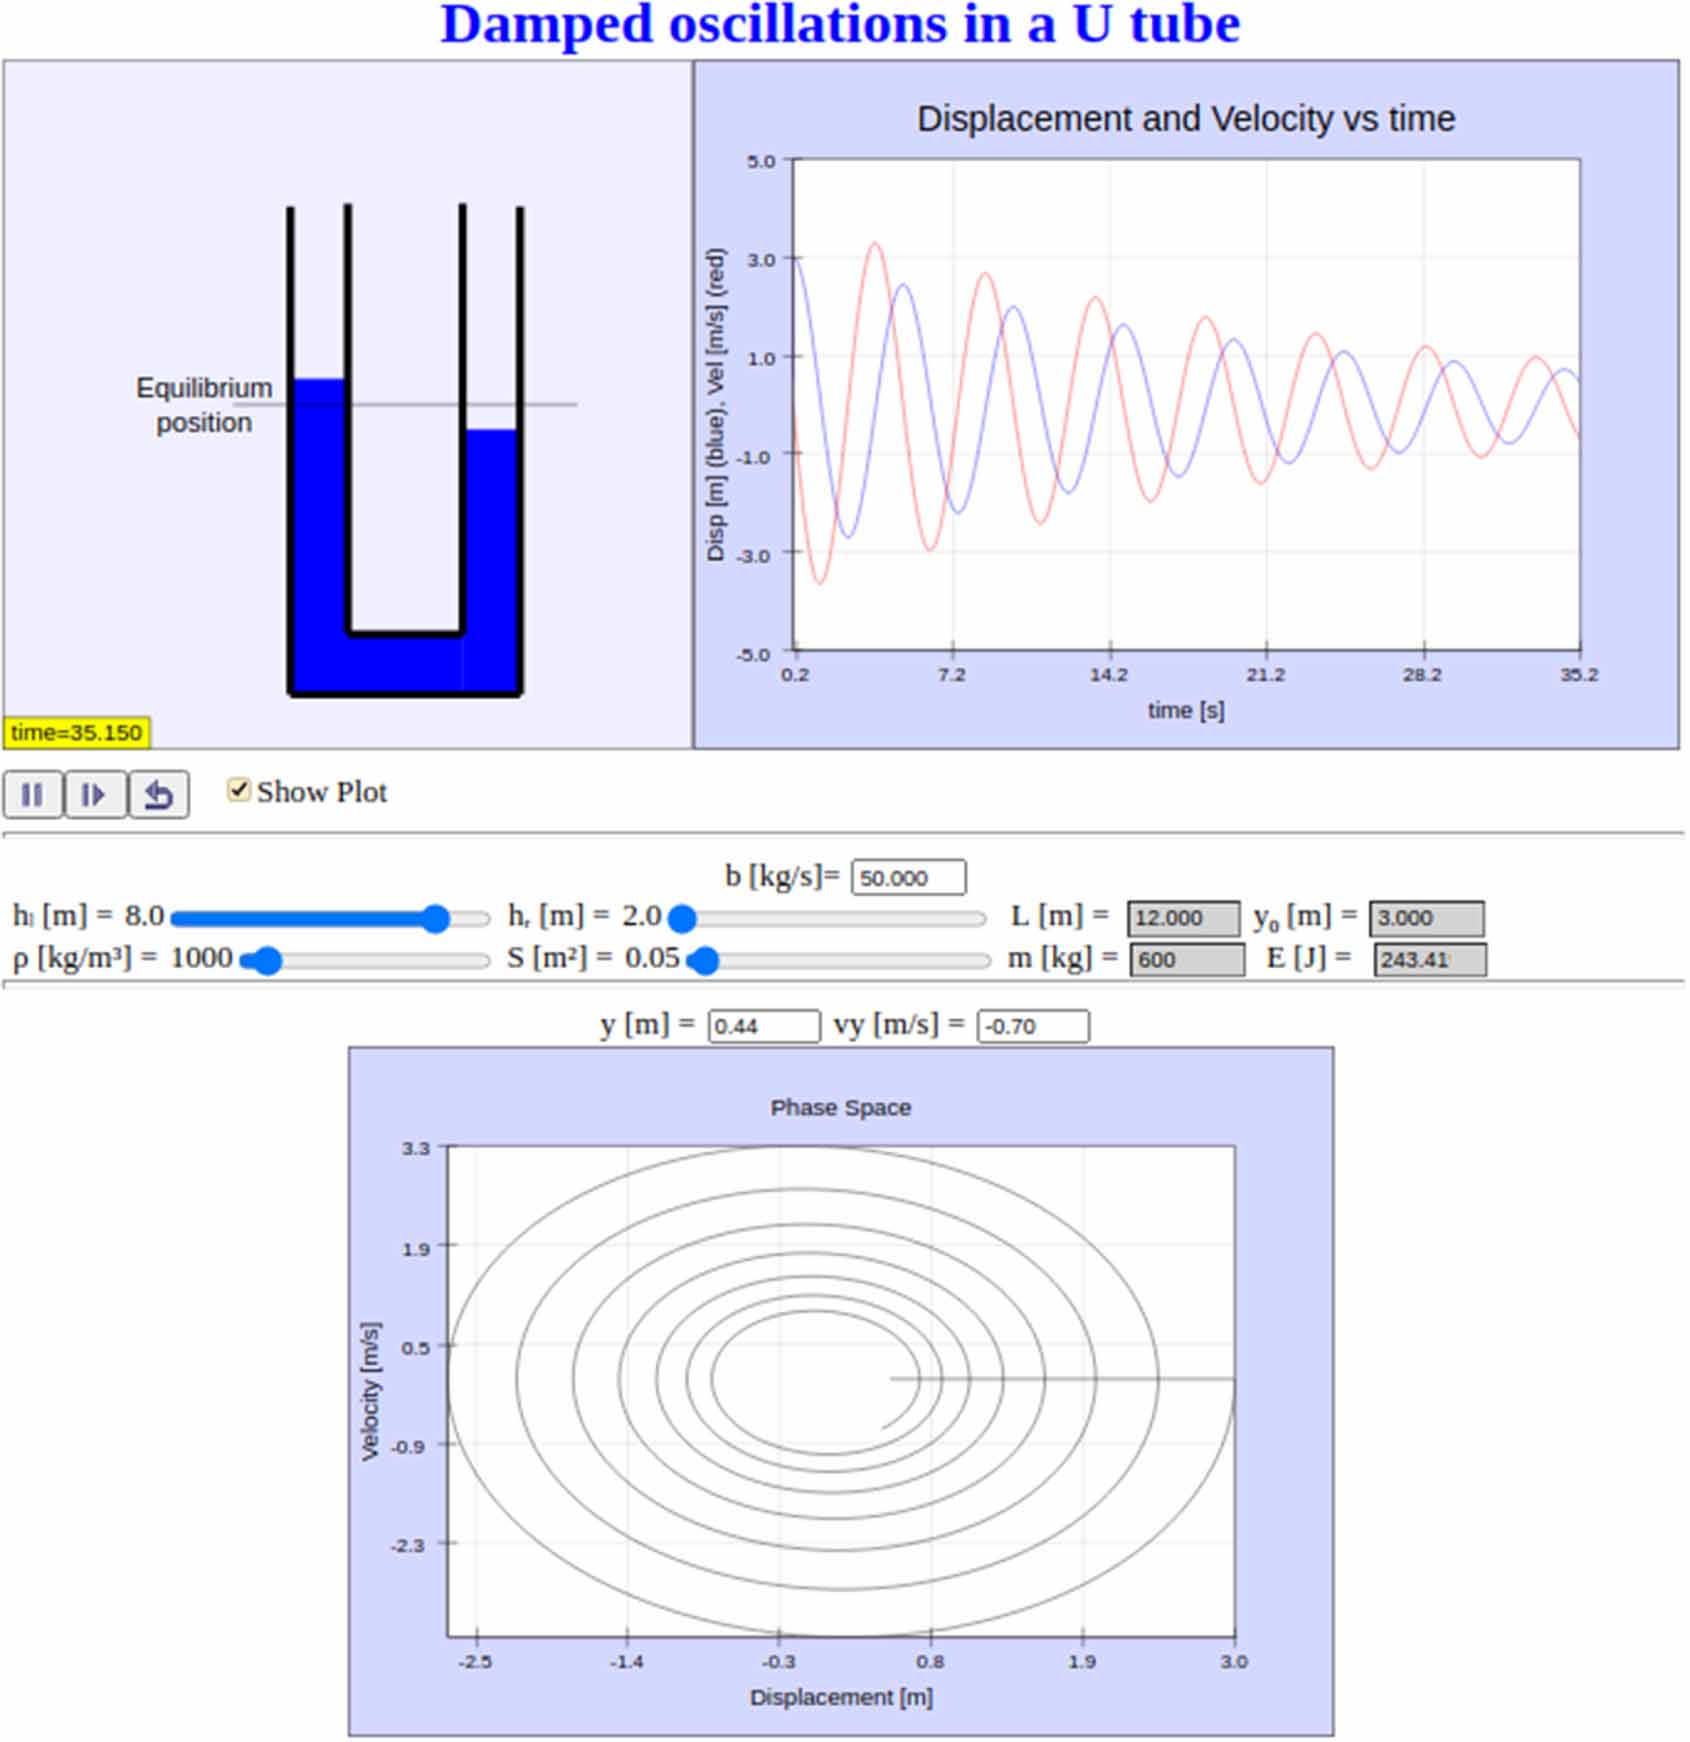Step the simulation forward one frame

pyautogui.click(x=95, y=794)
